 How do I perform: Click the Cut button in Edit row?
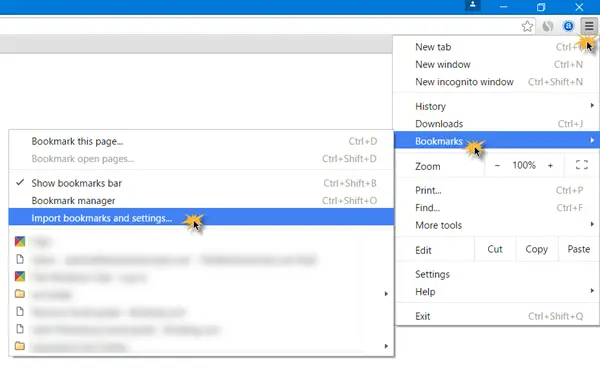tap(495, 249)
